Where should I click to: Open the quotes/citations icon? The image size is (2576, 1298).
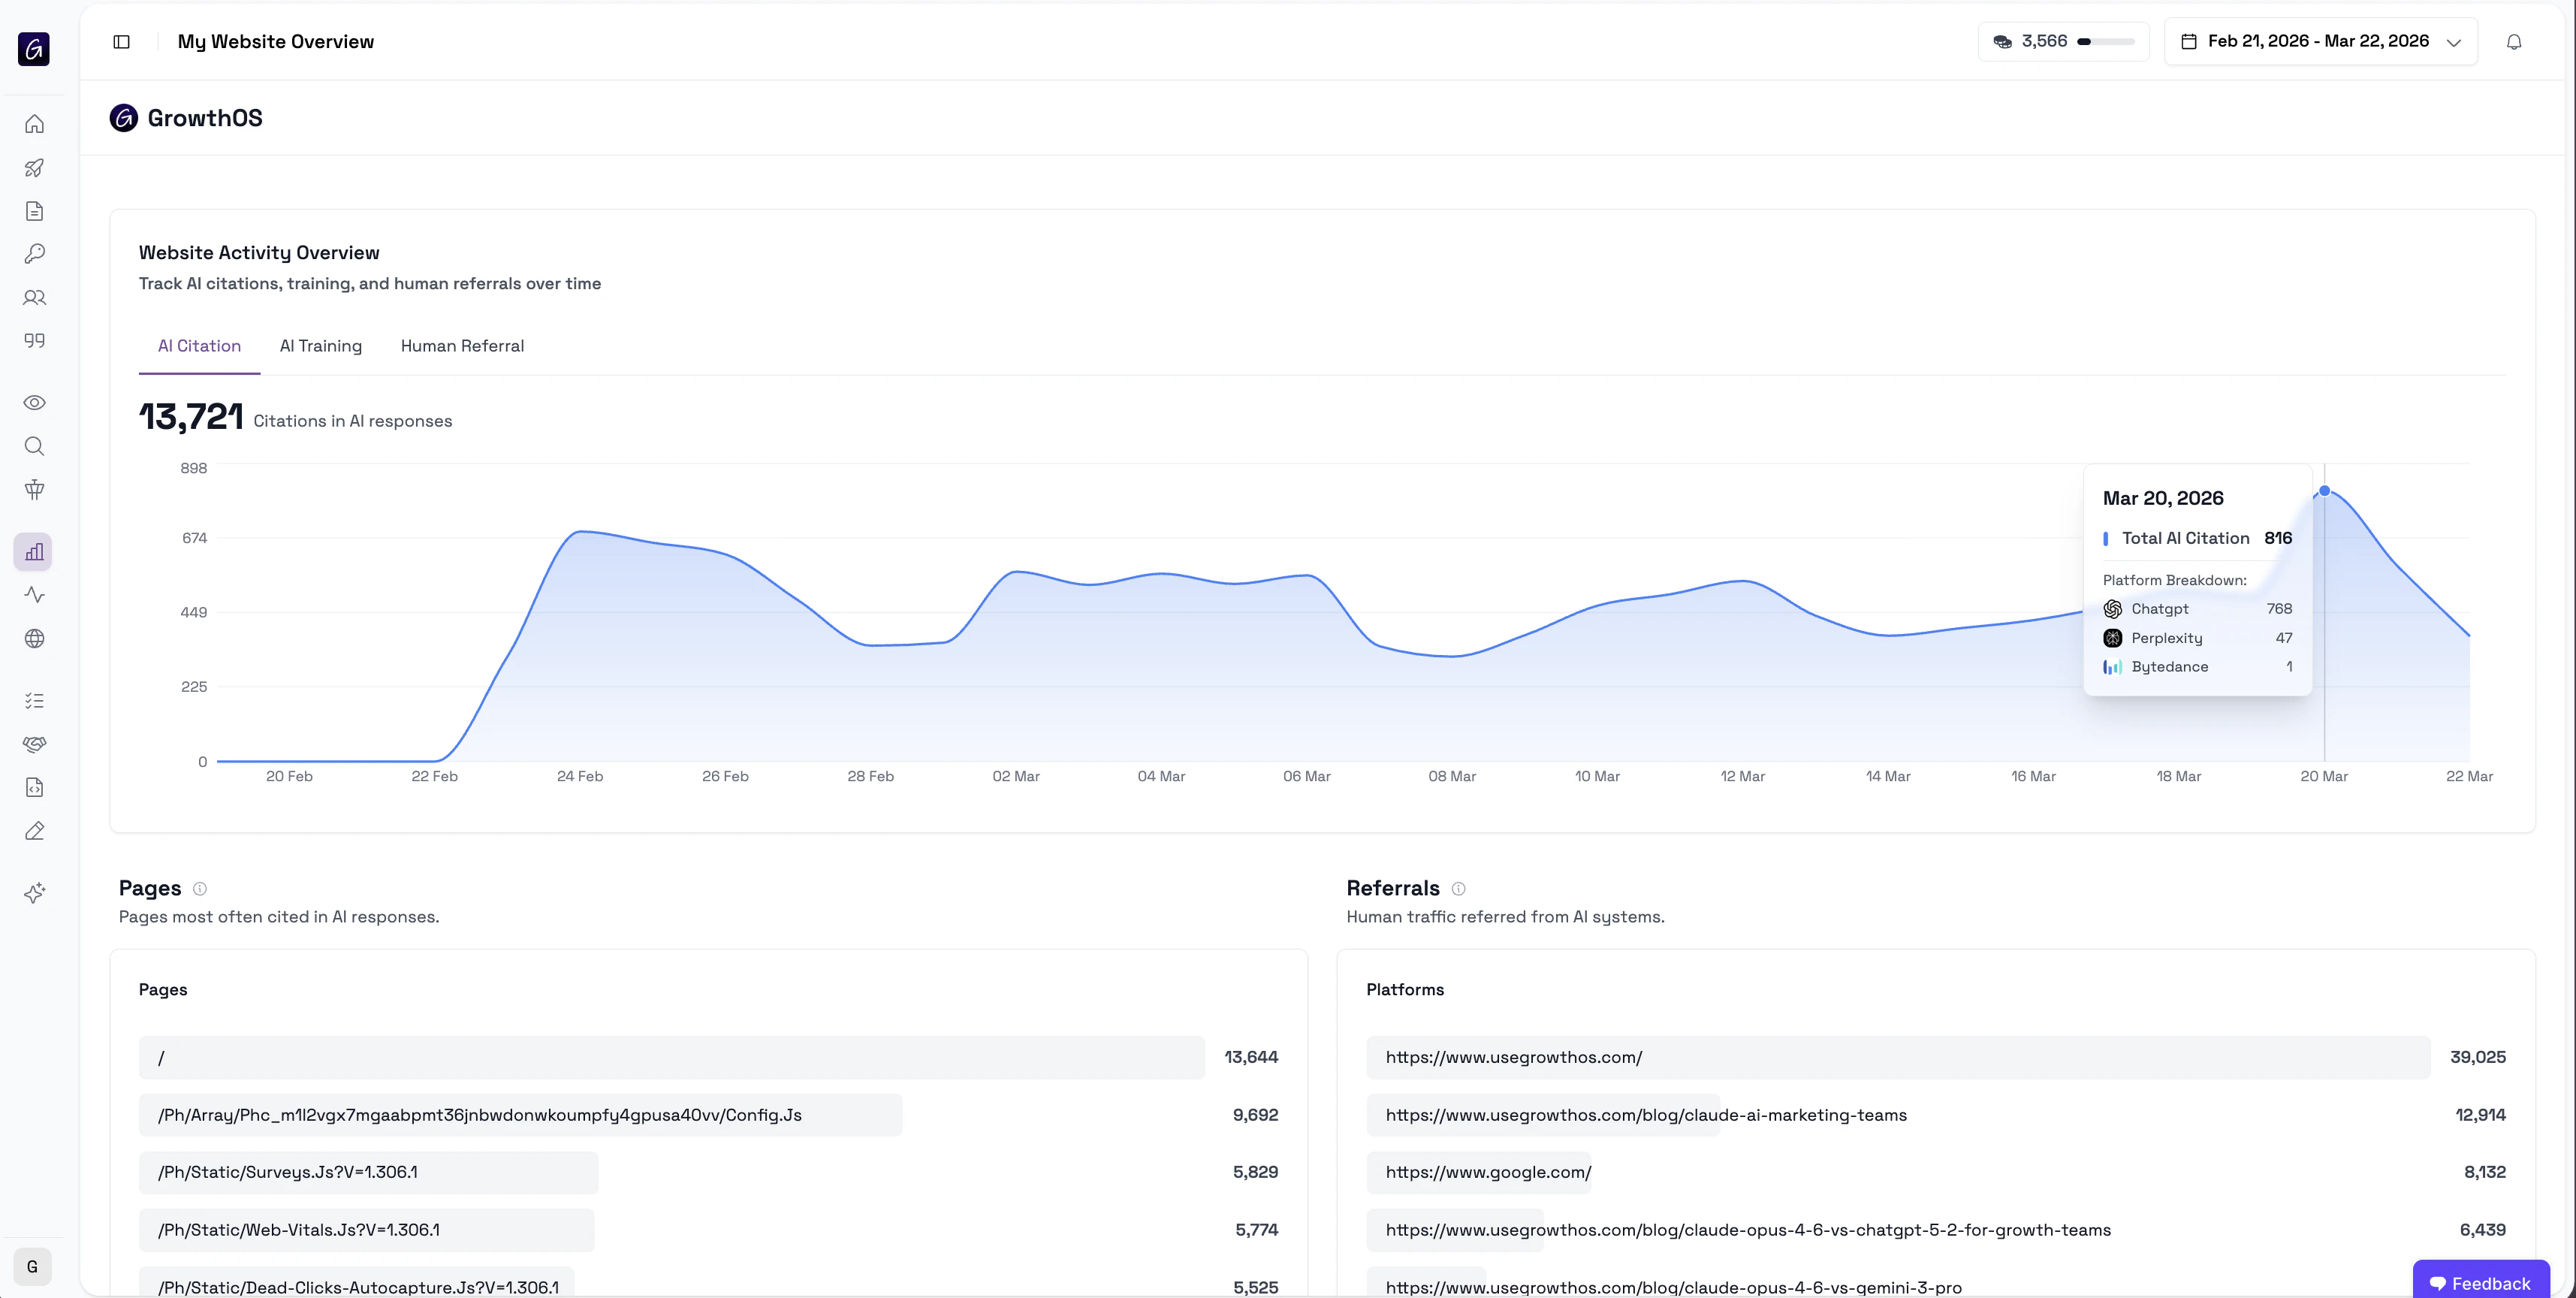pyautogui.click(x=34, y=340)
